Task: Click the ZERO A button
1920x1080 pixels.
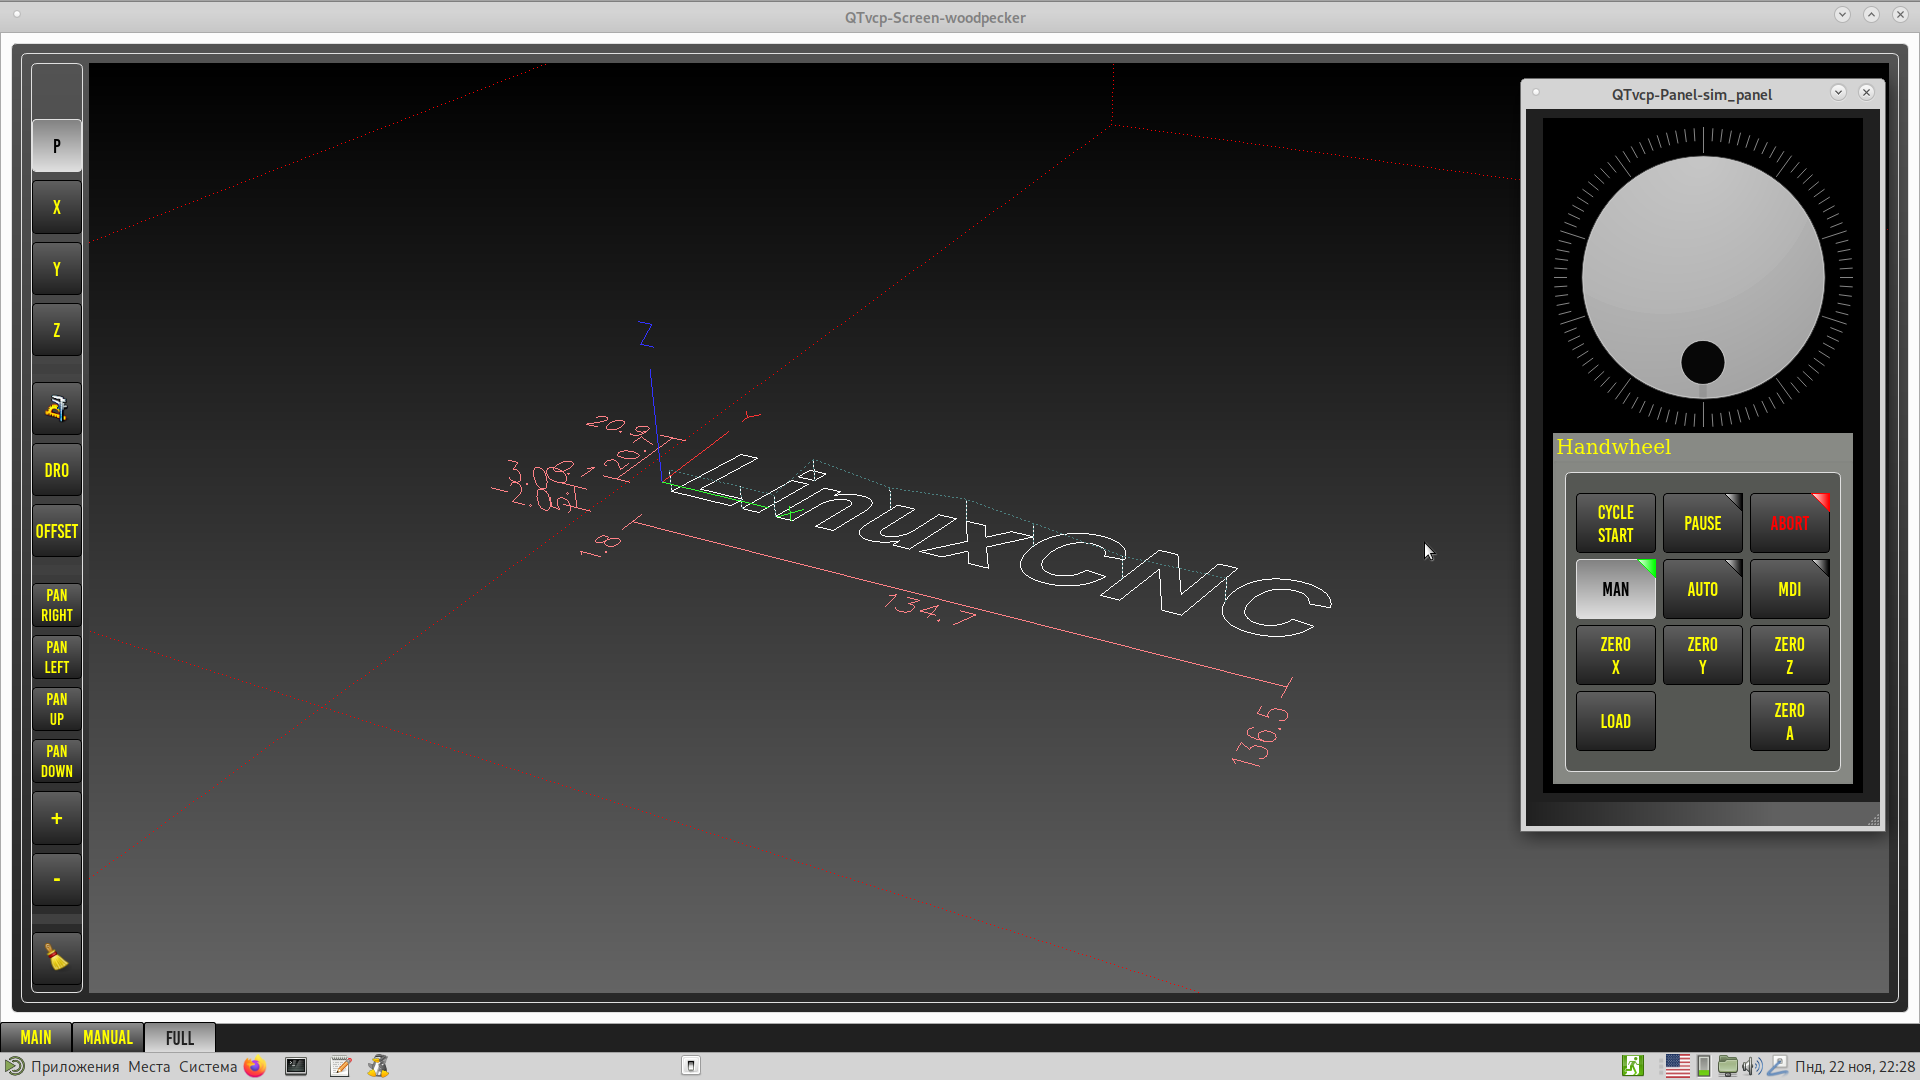Action: [1790, 721]
